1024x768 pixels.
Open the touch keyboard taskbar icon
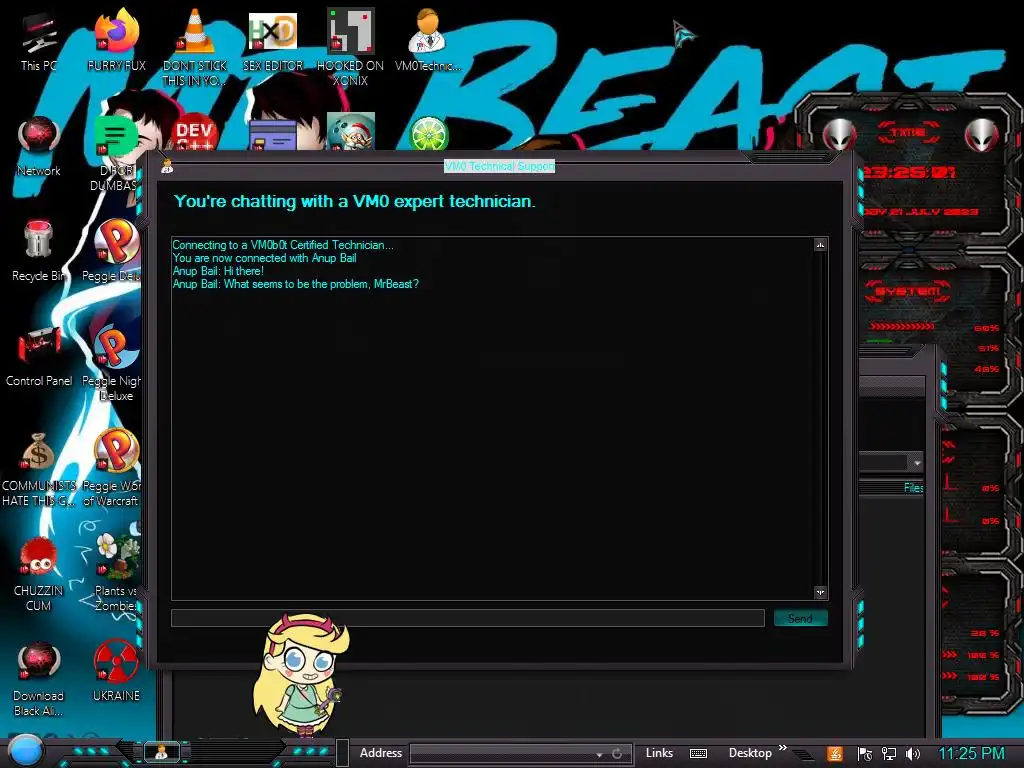point(698,754)
